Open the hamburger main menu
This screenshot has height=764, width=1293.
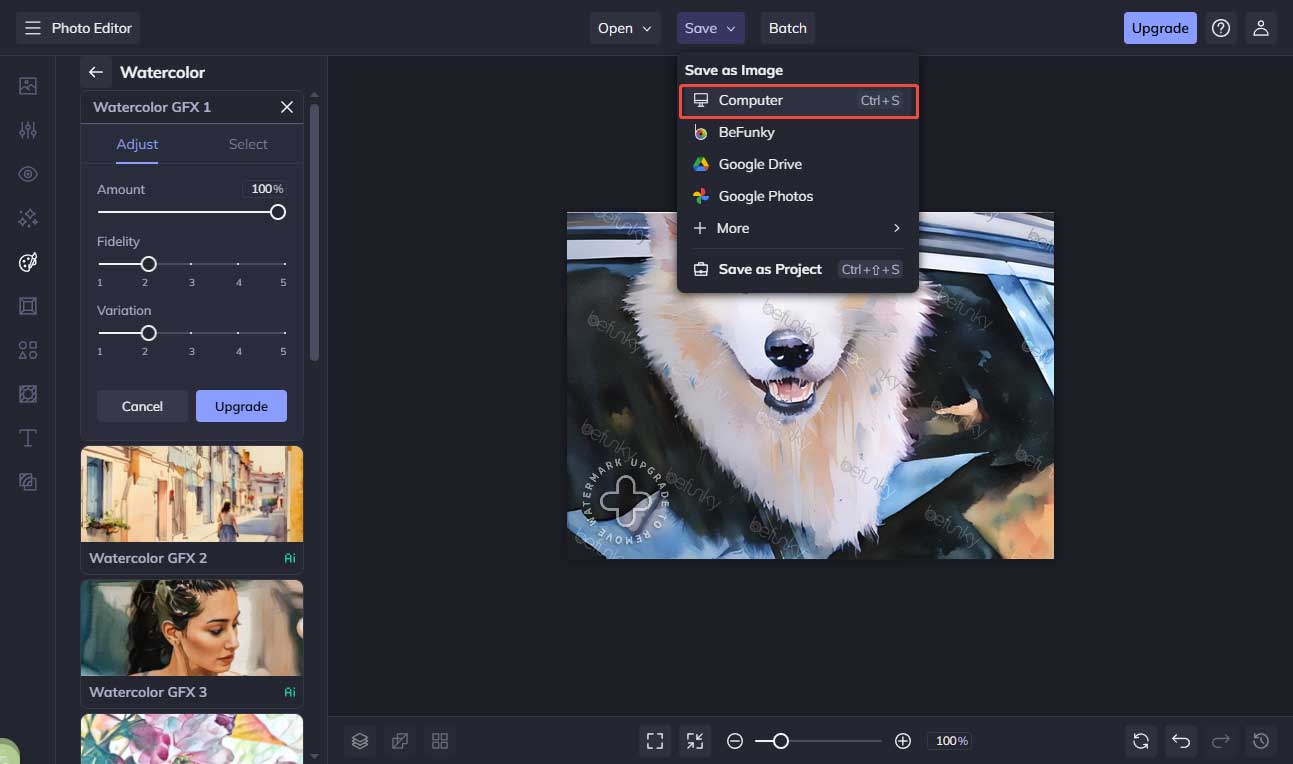click(x=33, y=28)
